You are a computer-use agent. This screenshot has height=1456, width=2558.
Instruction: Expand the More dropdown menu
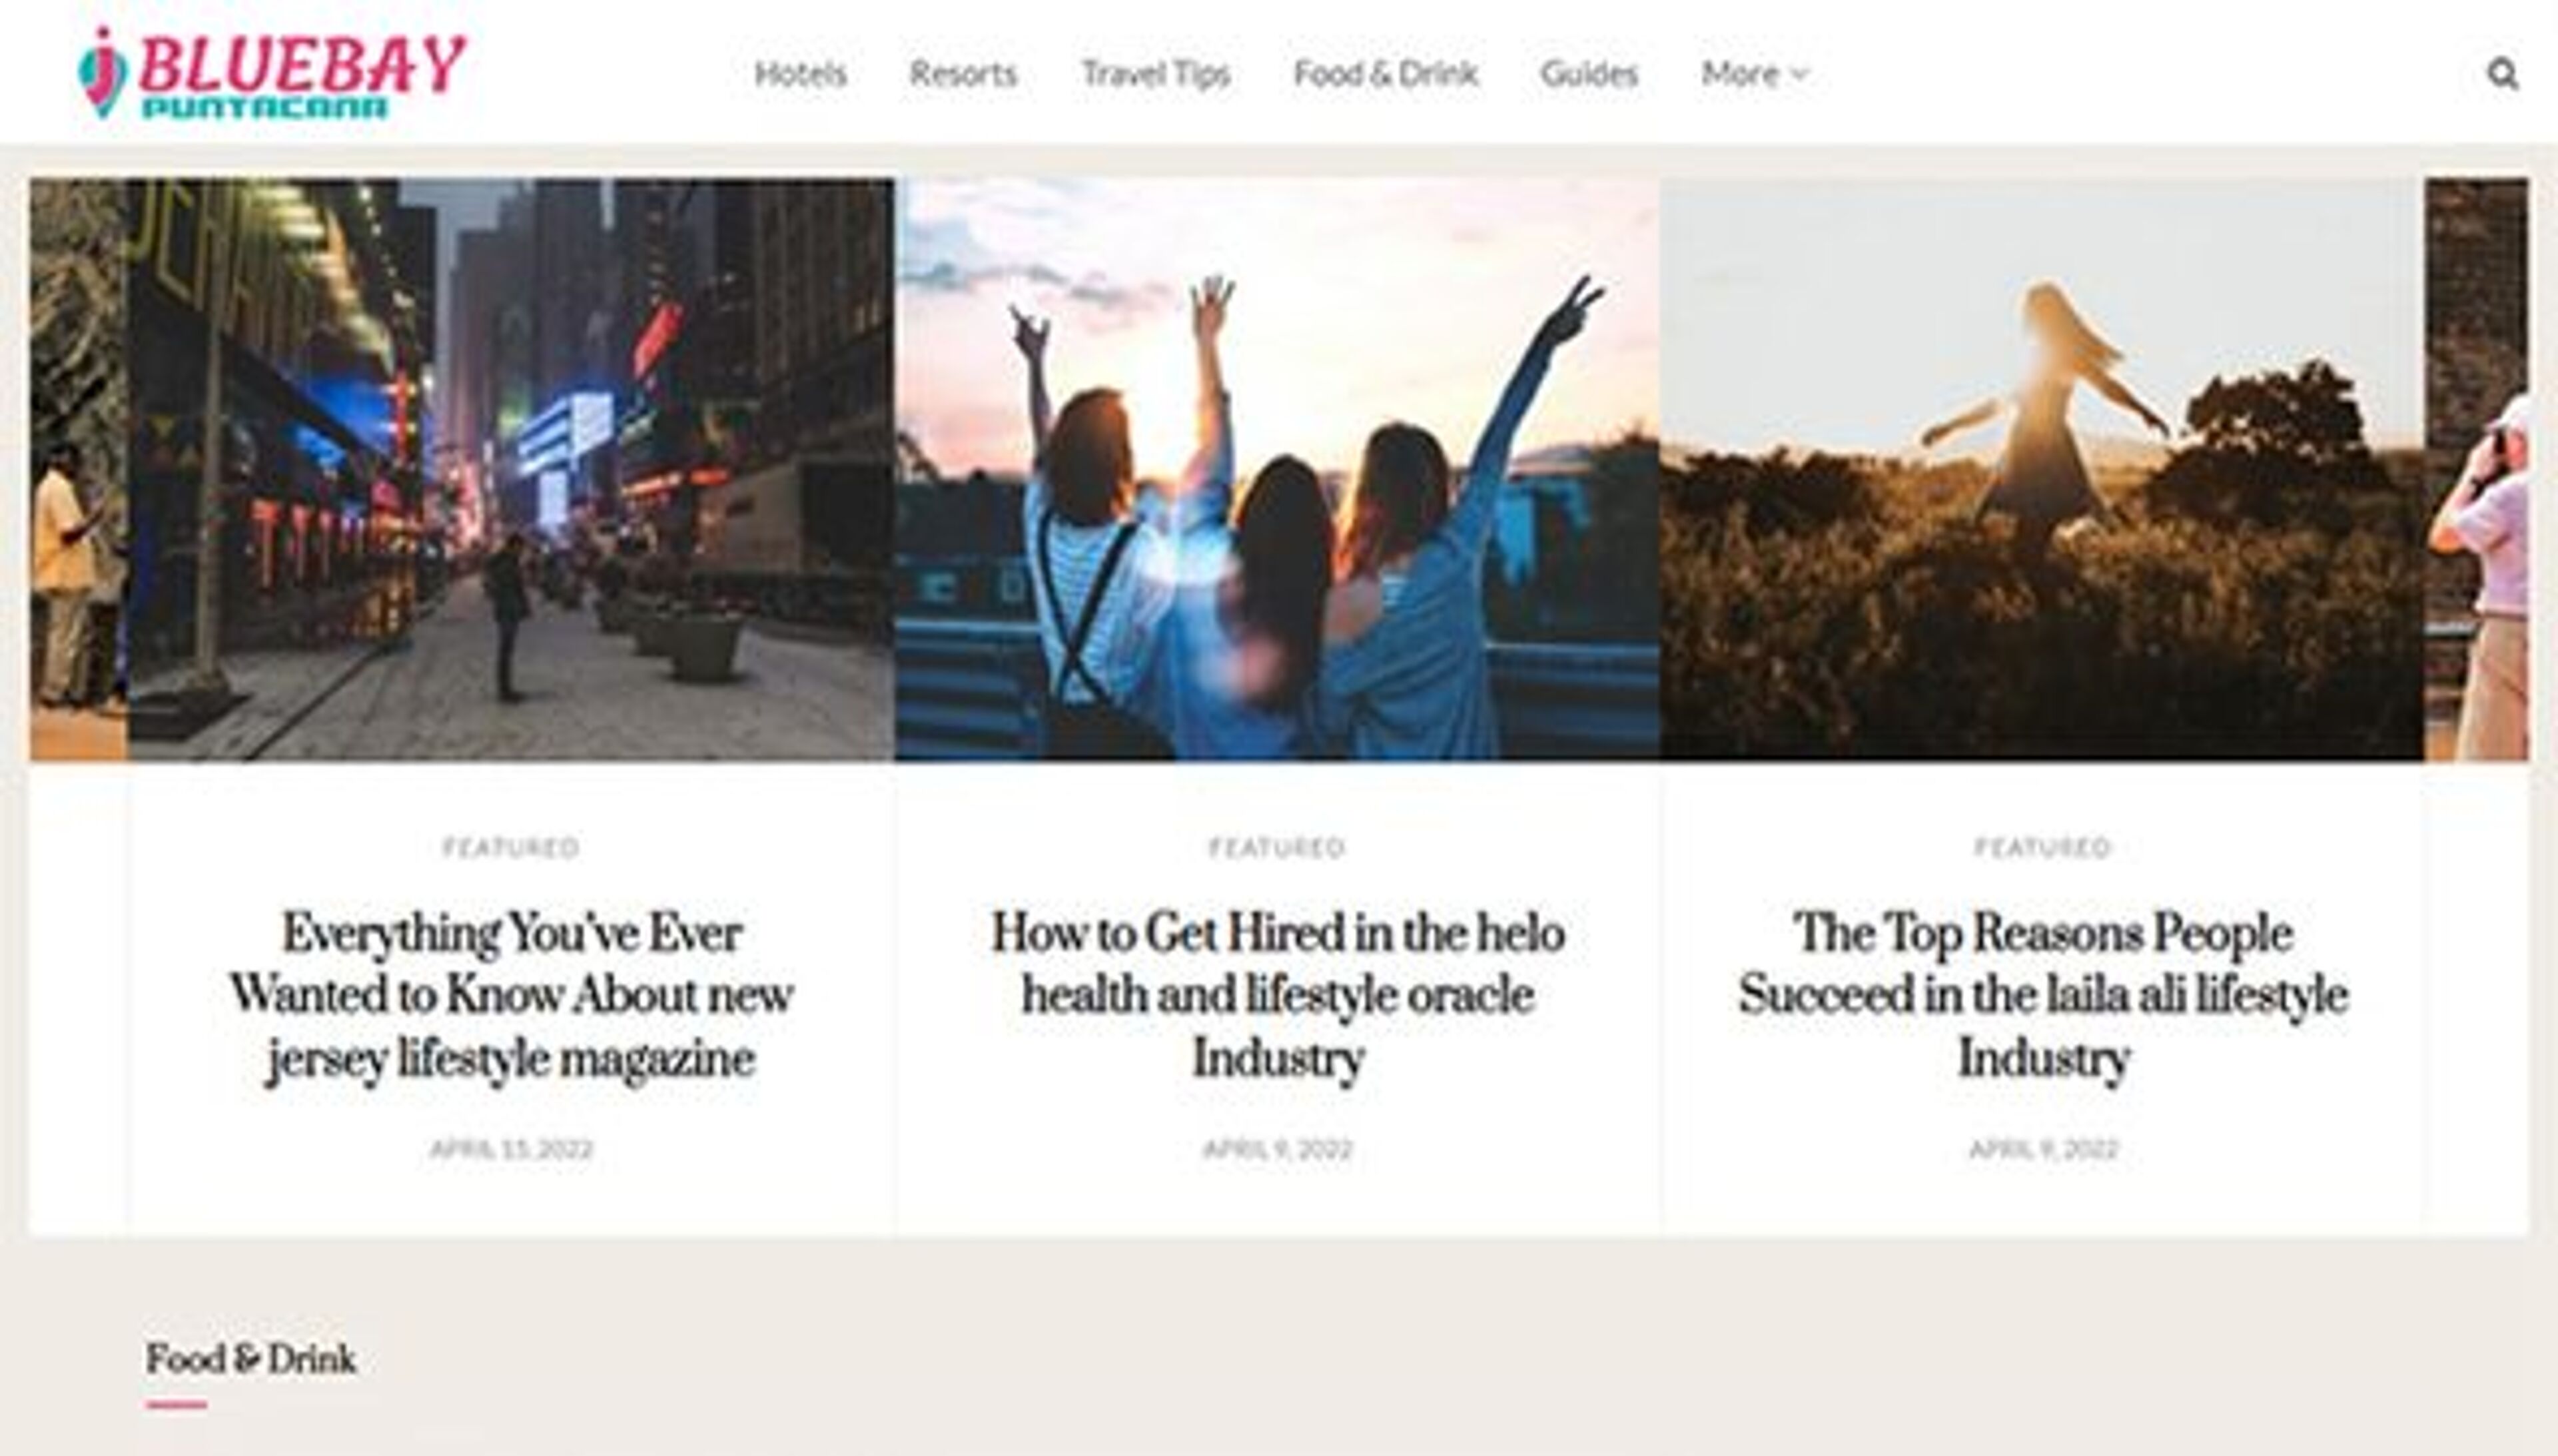point(1754,74)
